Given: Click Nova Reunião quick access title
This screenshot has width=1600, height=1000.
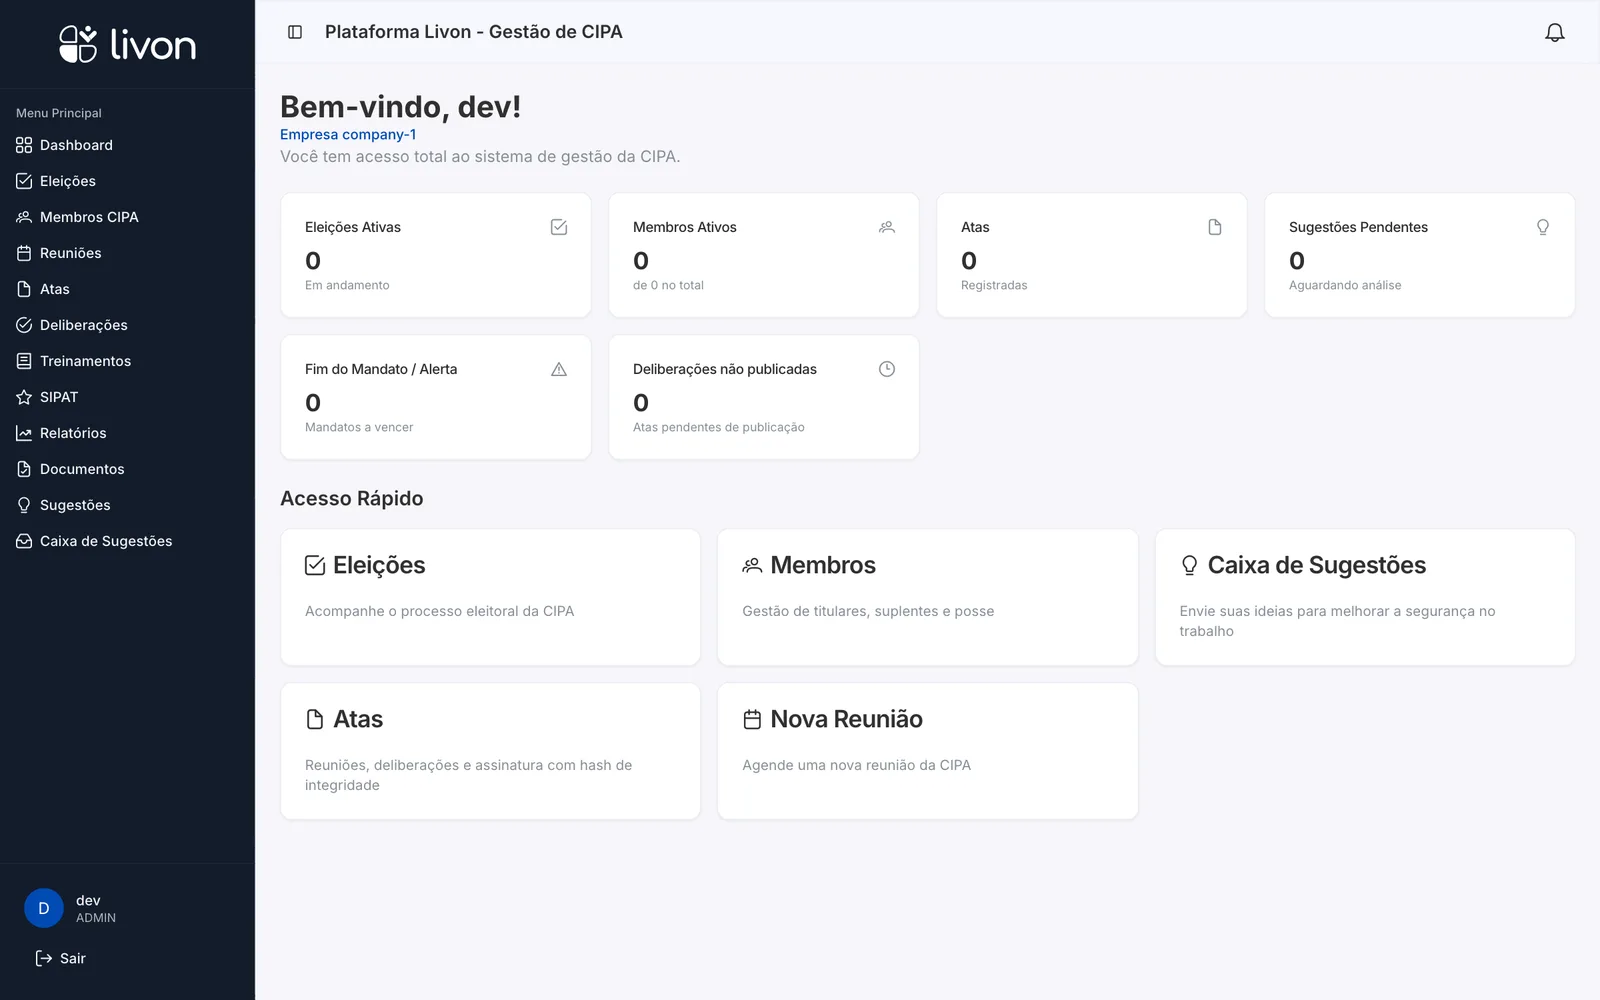Looking at the screenshot, I should (x=846, y=719).
